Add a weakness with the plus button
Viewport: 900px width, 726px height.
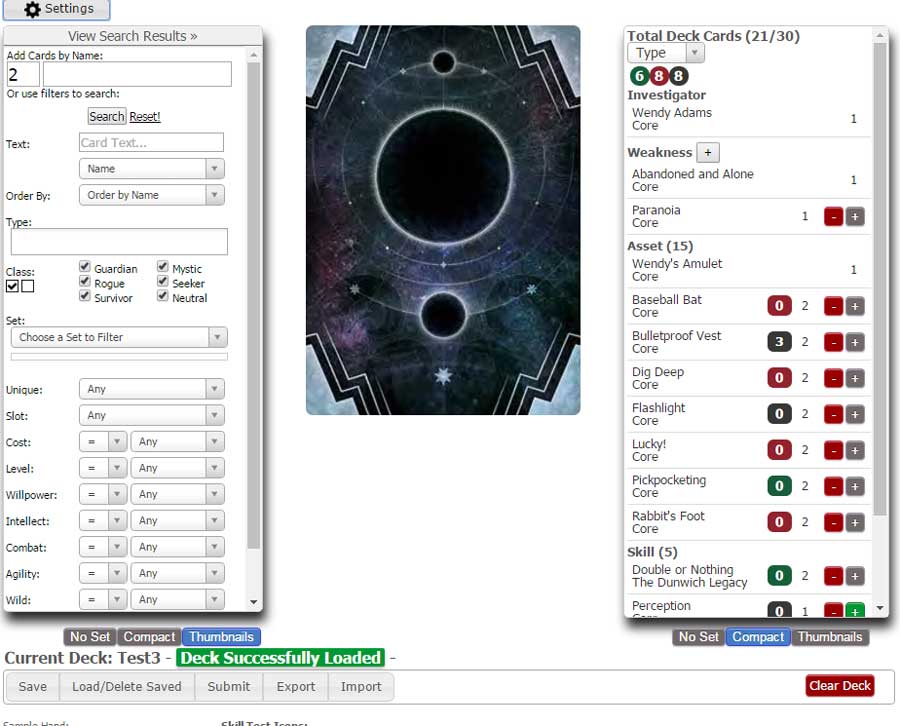[x=708, y=153]
